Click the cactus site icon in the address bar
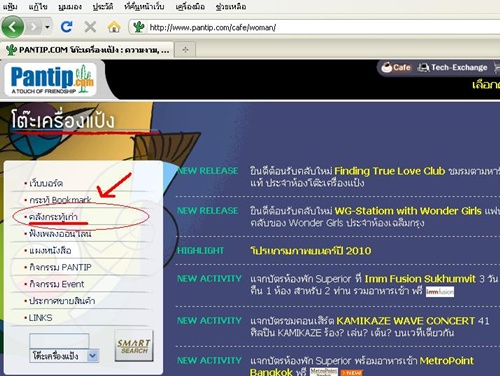500x376 pixels. (x=139, y=27)
